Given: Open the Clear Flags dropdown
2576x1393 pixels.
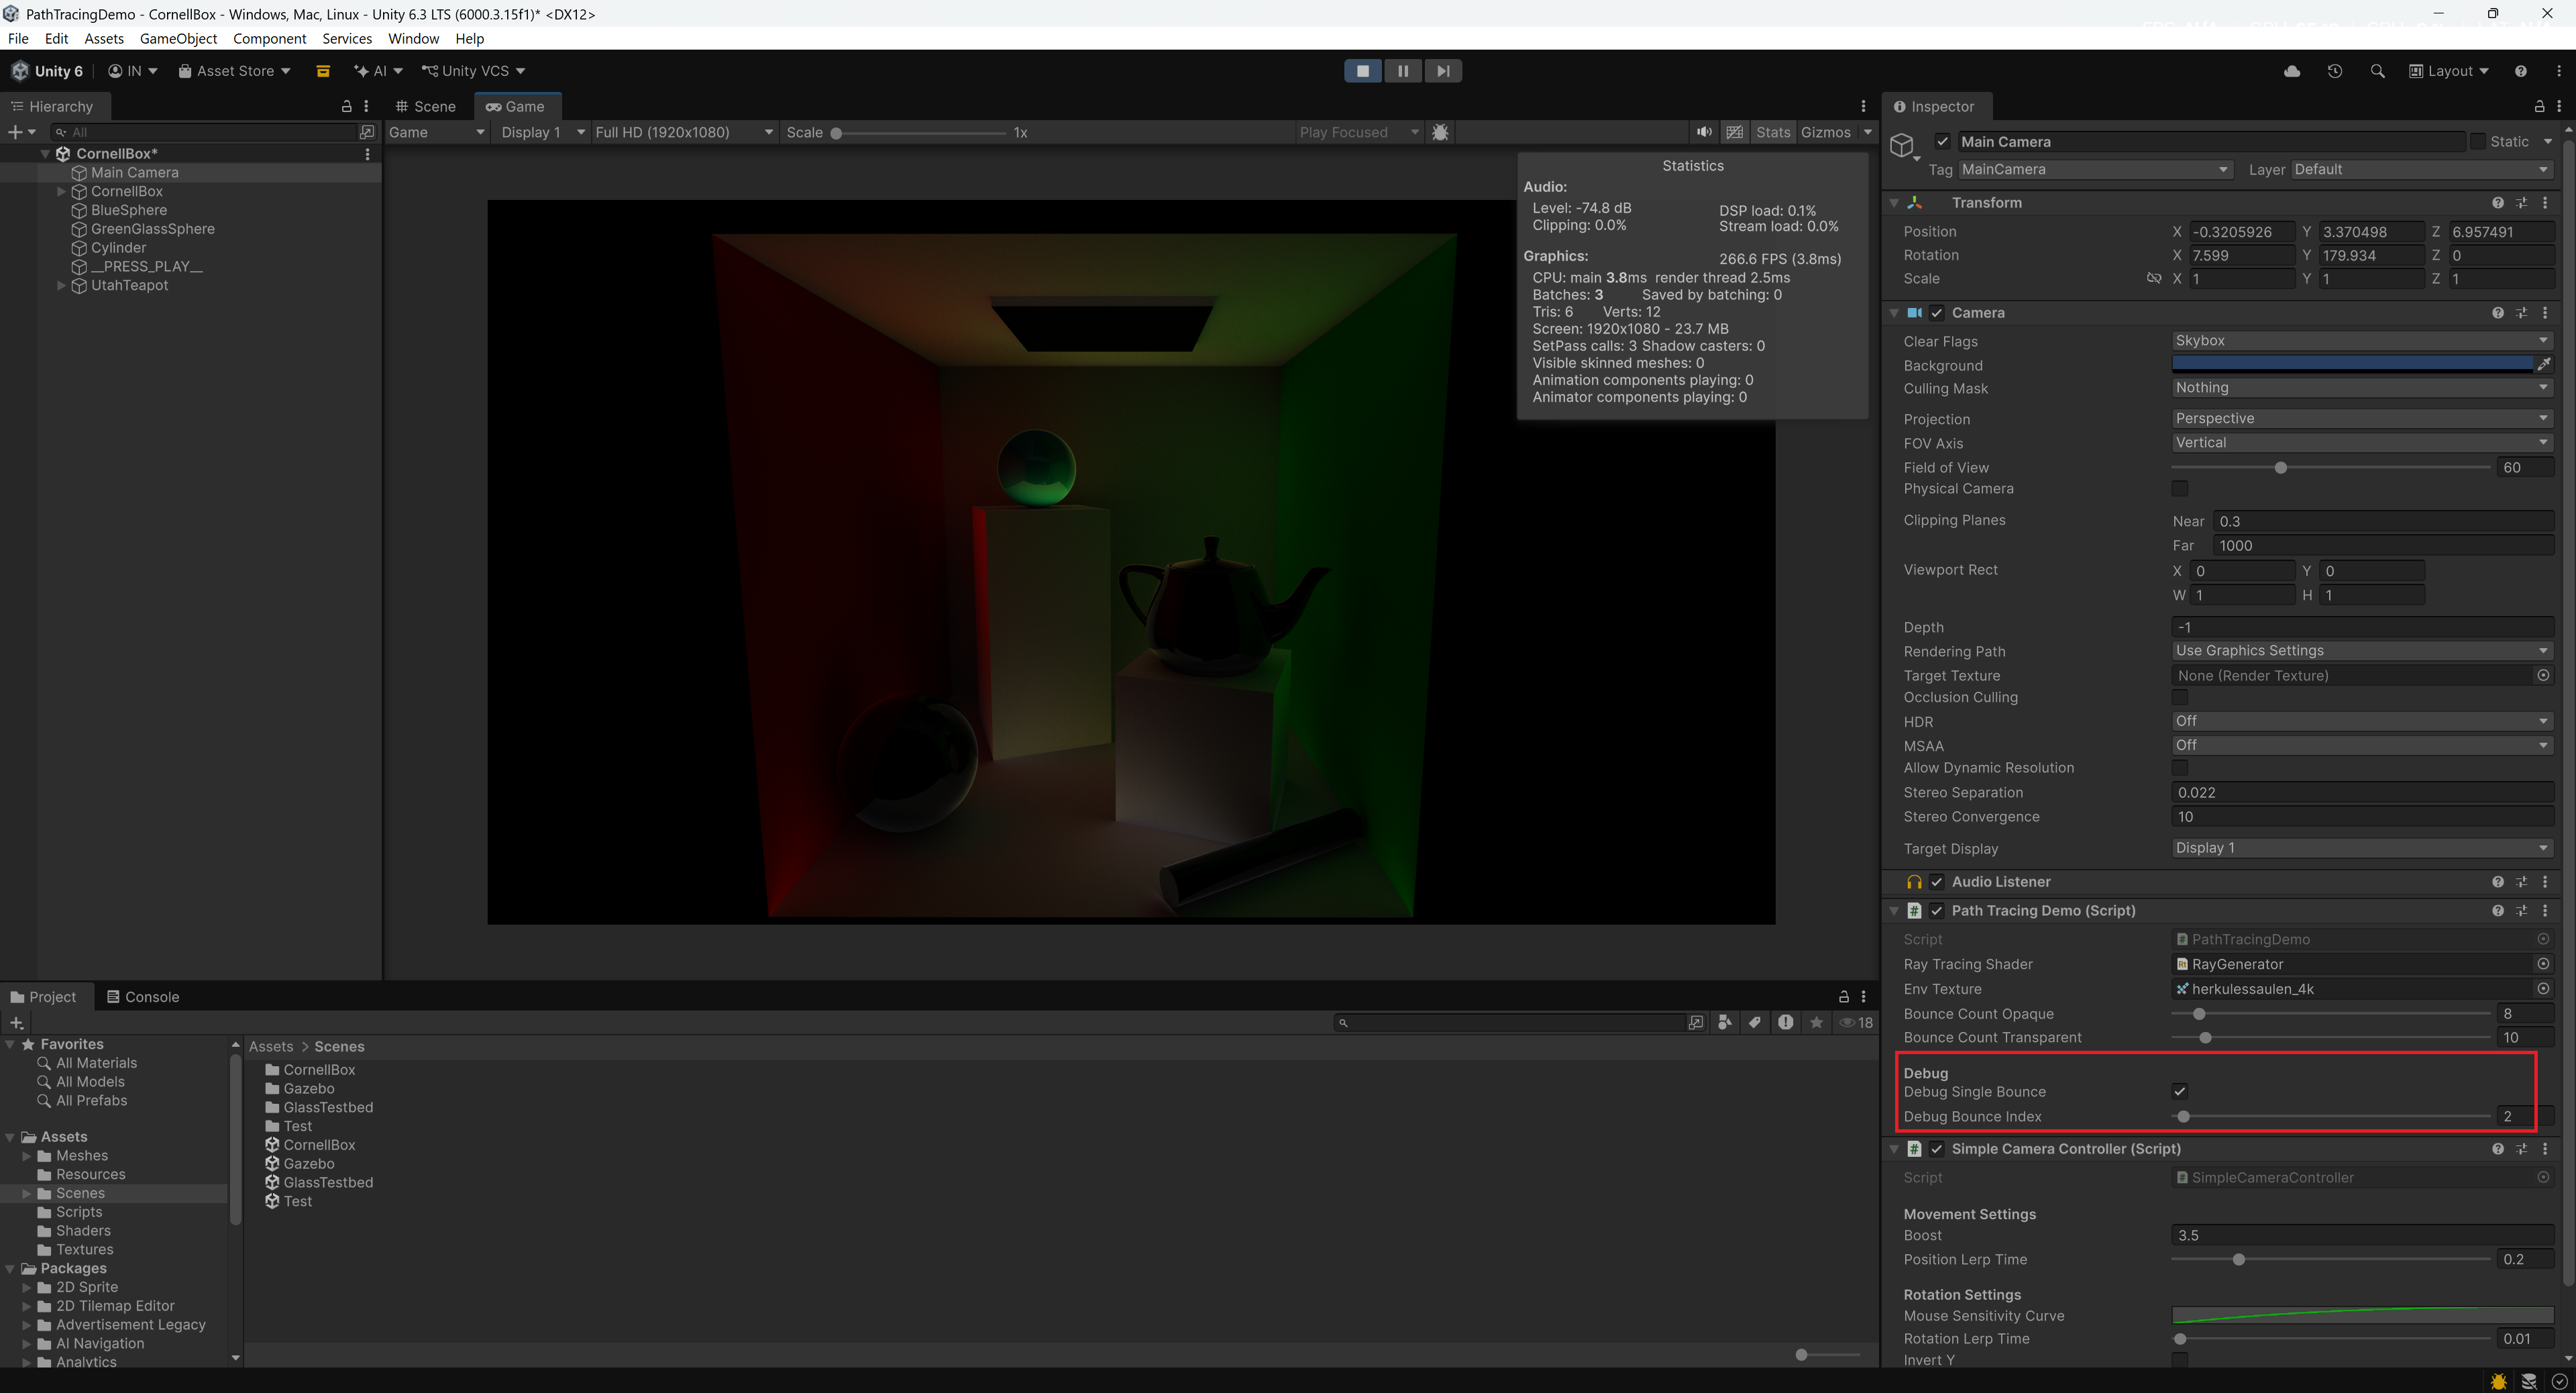Looking at the screenshot, I should point(2362,341).
